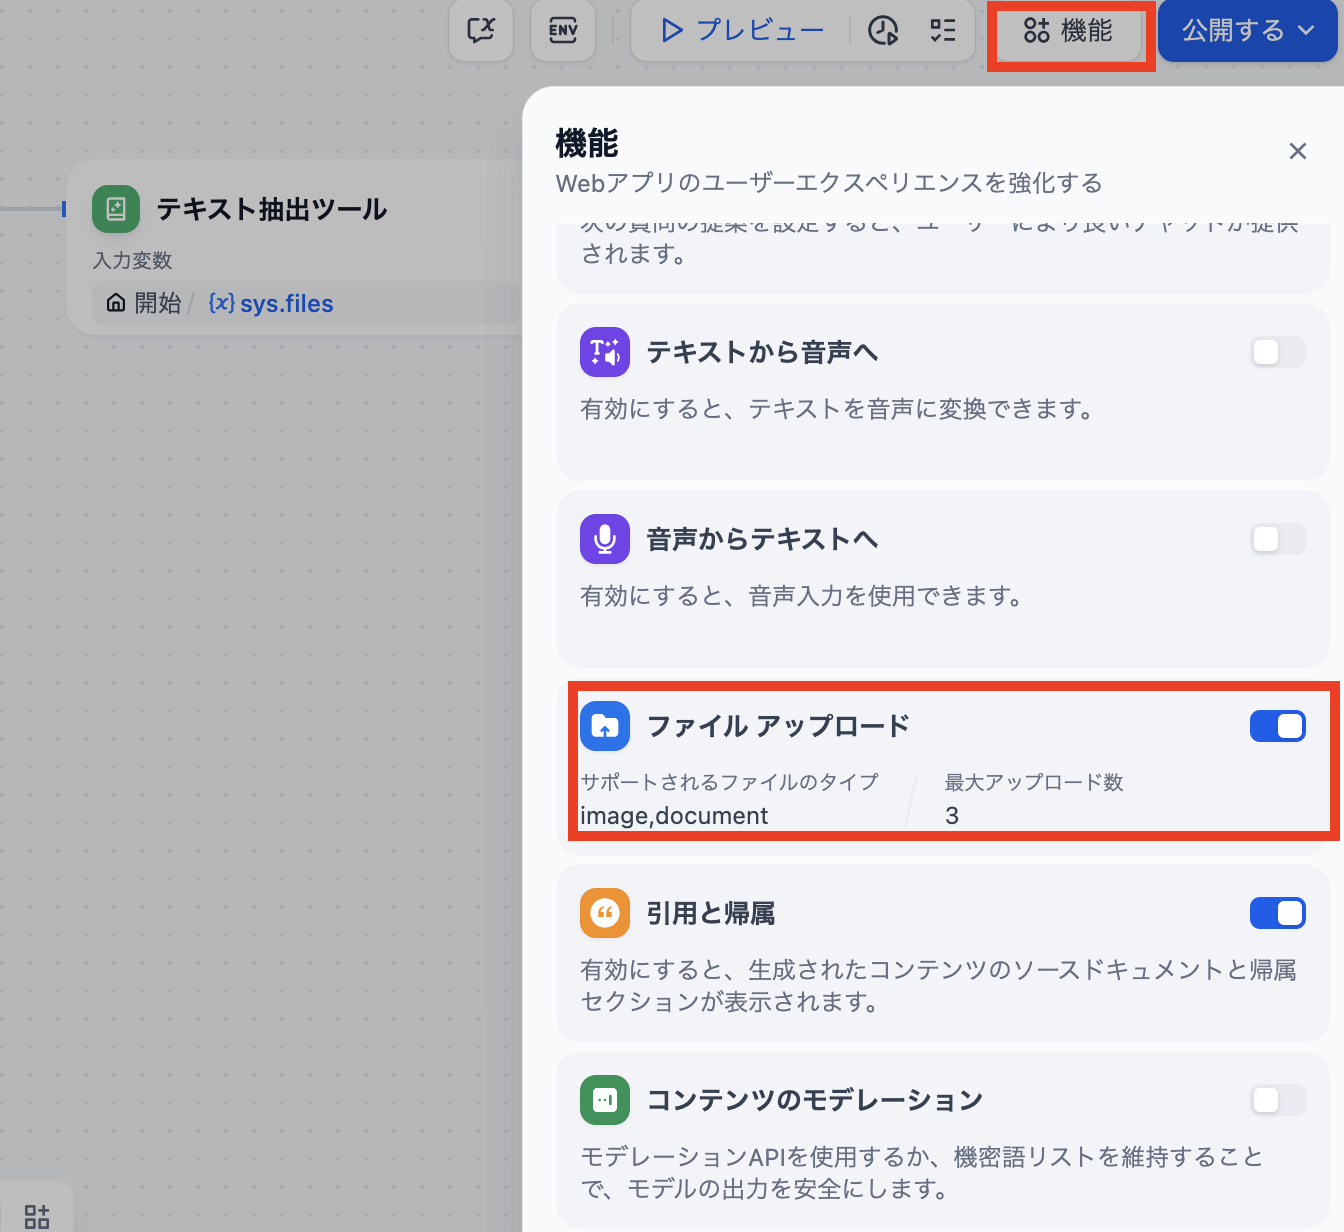Turn off the 引用と帰属 toggle
Viewport: 1344px width, 1232px height.
1277,913
